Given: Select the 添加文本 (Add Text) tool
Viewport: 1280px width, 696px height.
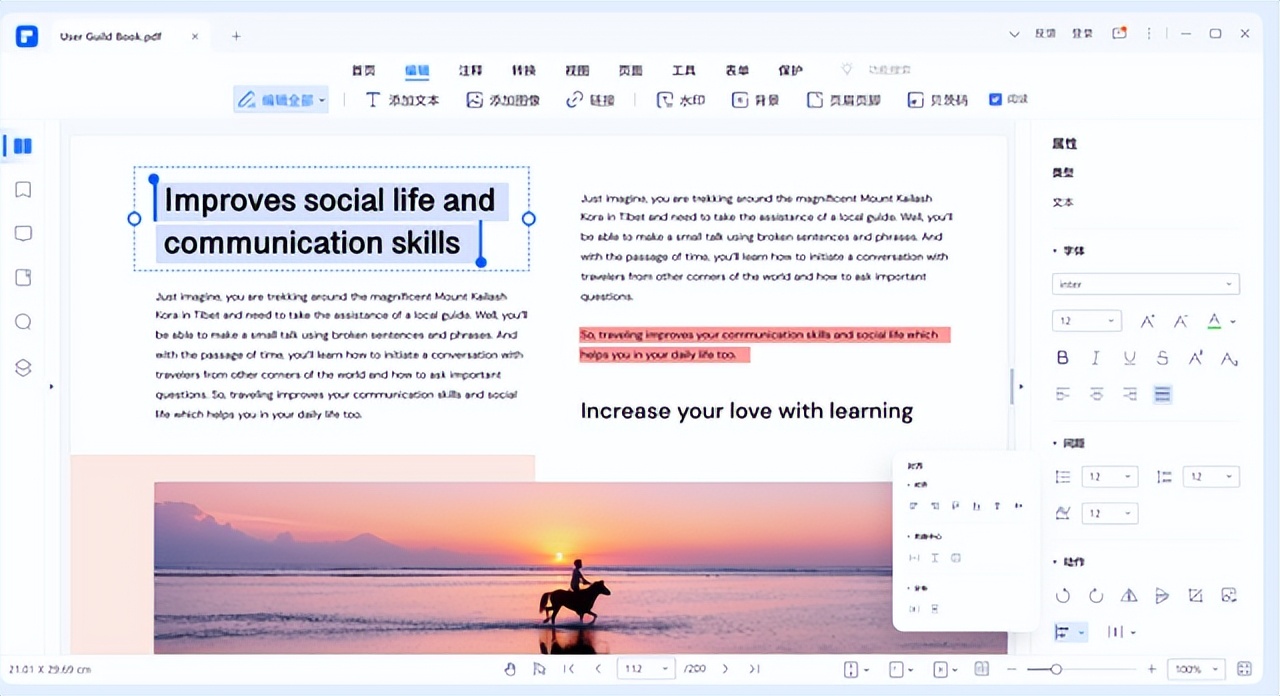Looking at the screenshot, I should [402, 100].
